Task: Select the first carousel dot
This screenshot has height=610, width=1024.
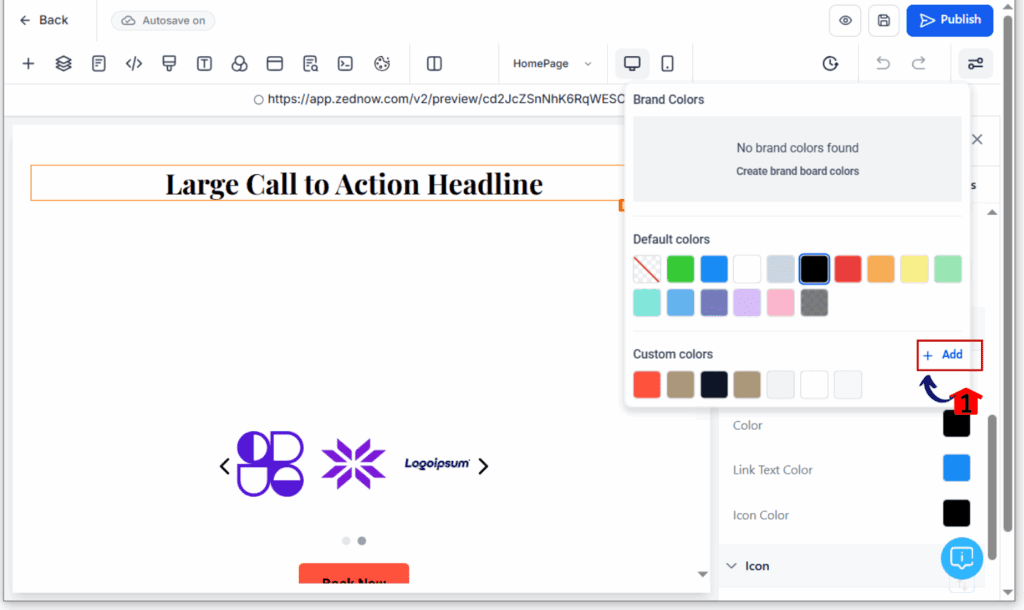Action: (x=346, y=541)
